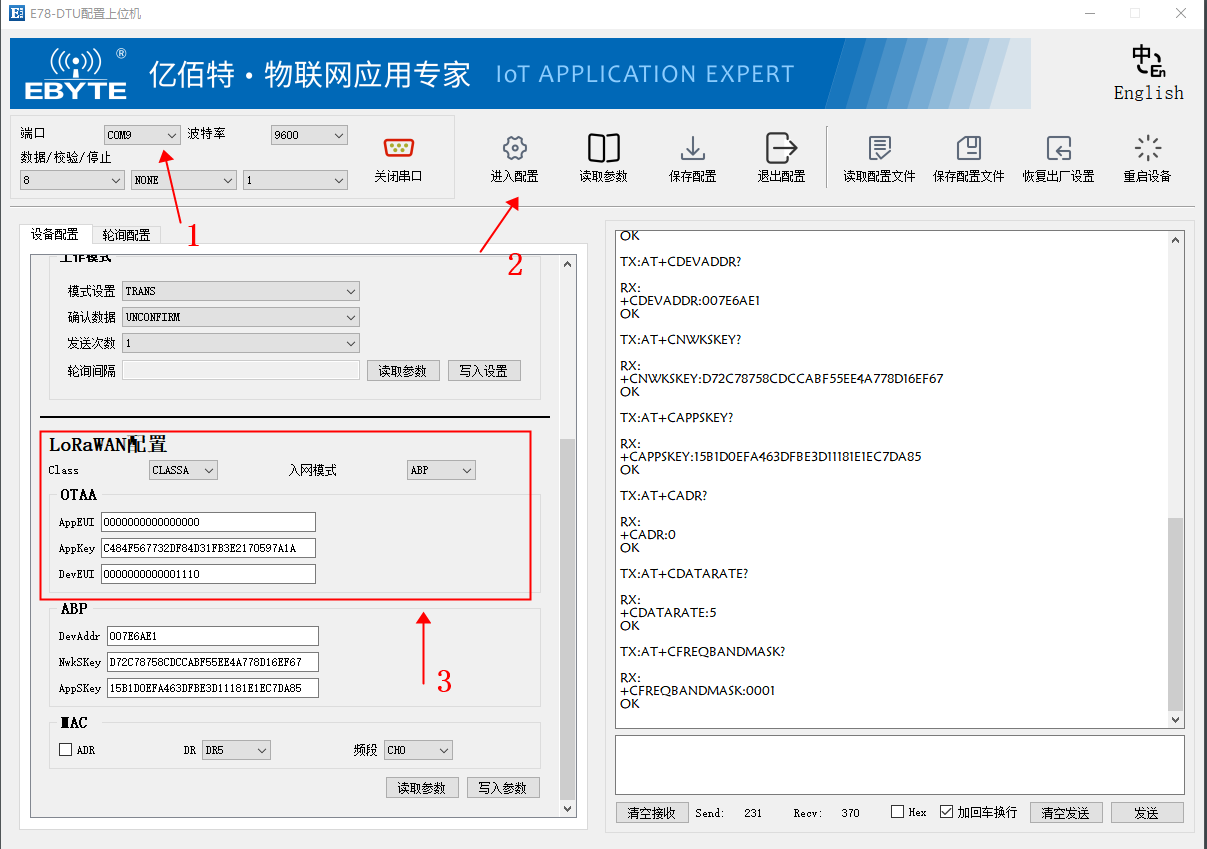
Task: Select the 设备配置 tab
Action: coord(55,234)
